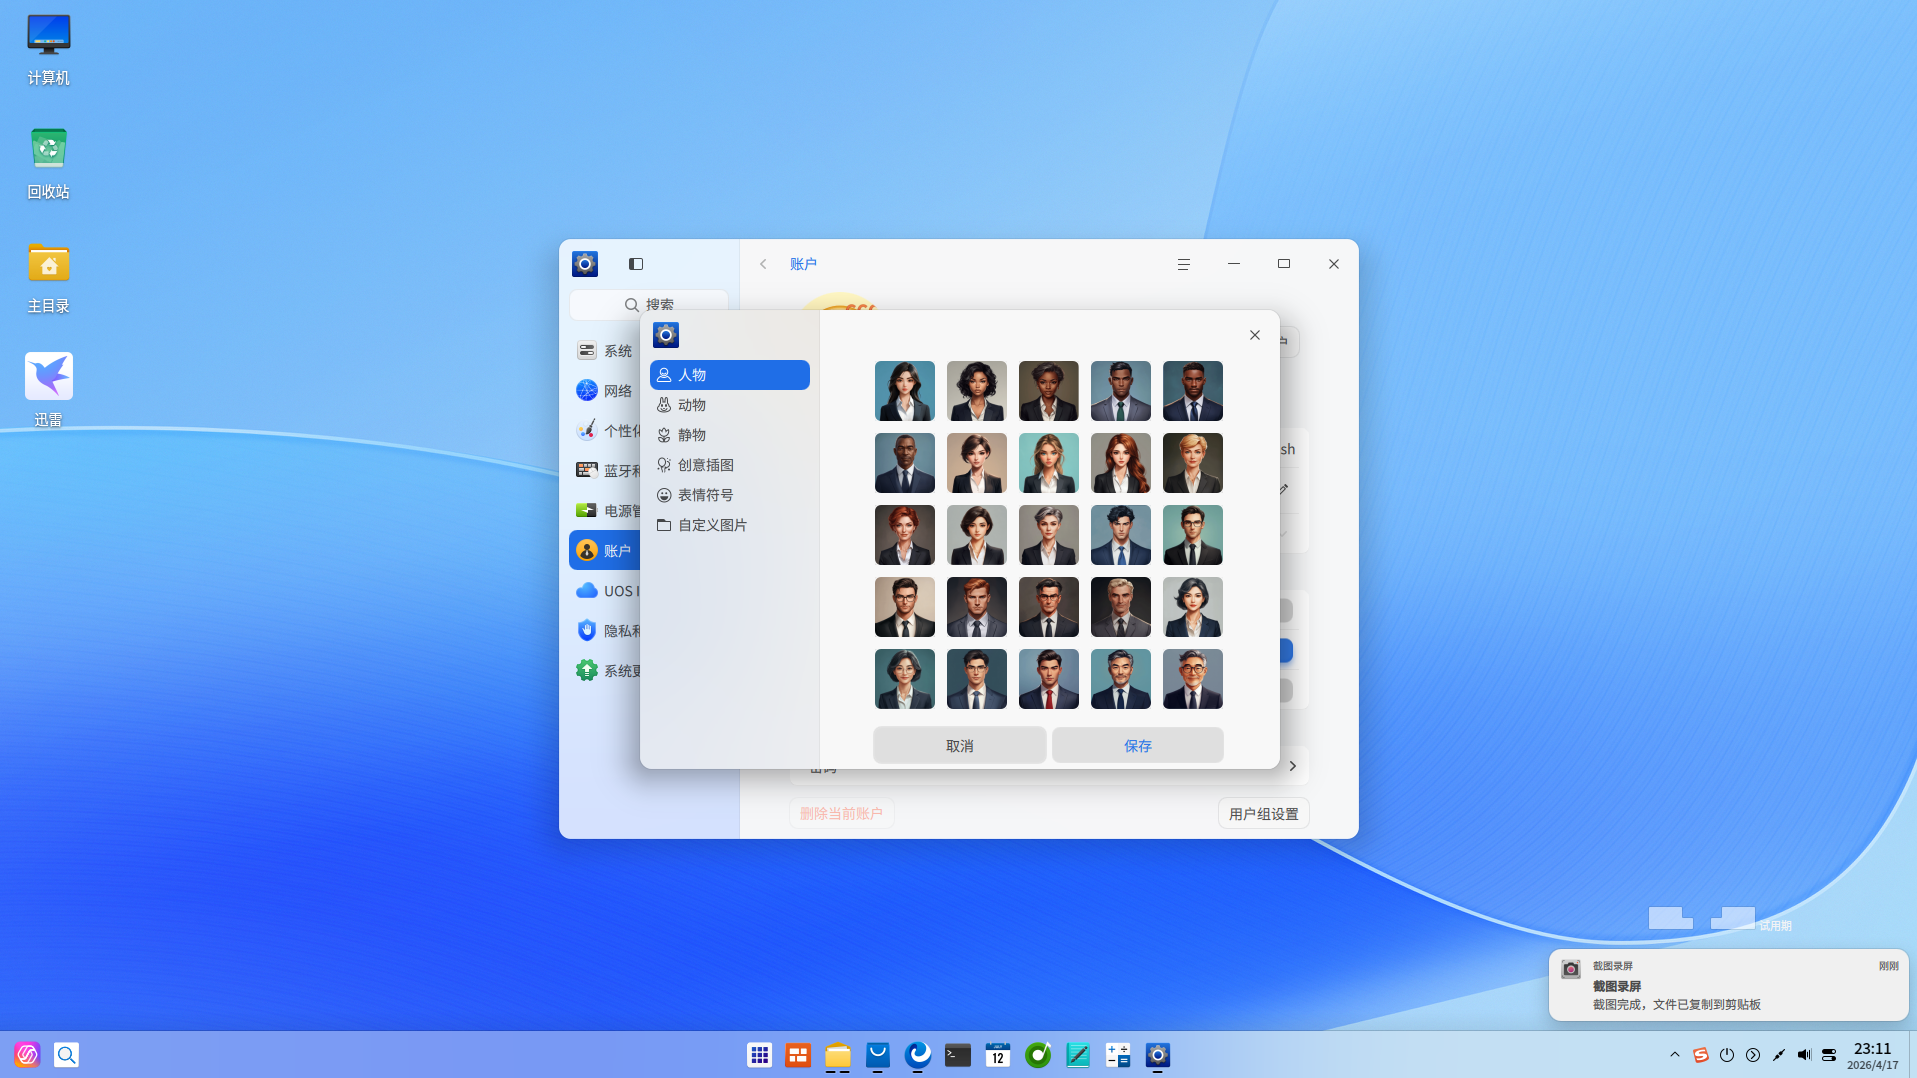Open the calculator from the taskbar
This screenshot has height=1078, width=1917.
(x=1118, y=1055)
